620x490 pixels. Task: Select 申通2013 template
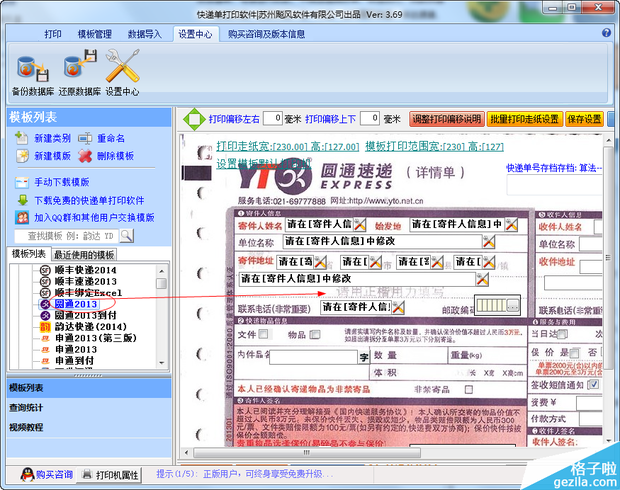point(76,349)
